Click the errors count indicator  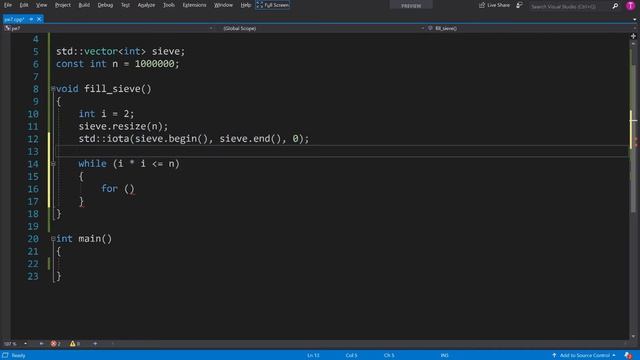tap(56, 344)
